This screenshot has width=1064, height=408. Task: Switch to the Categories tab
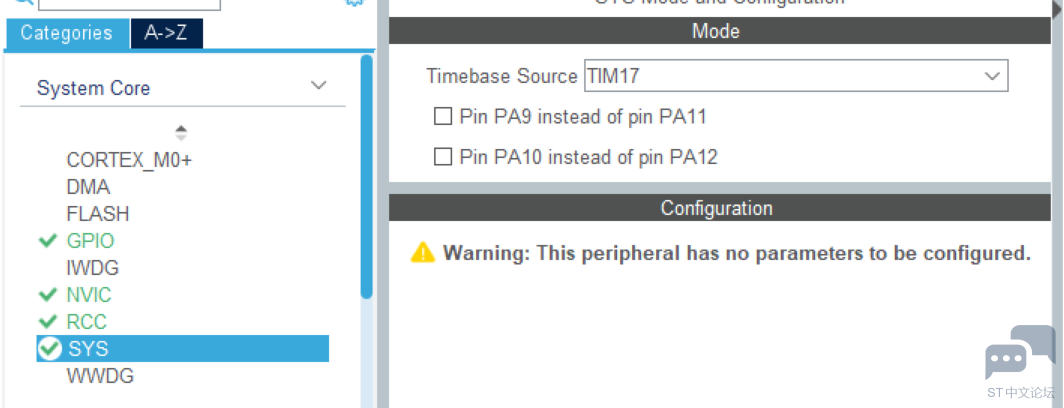[x=66, y=33]
